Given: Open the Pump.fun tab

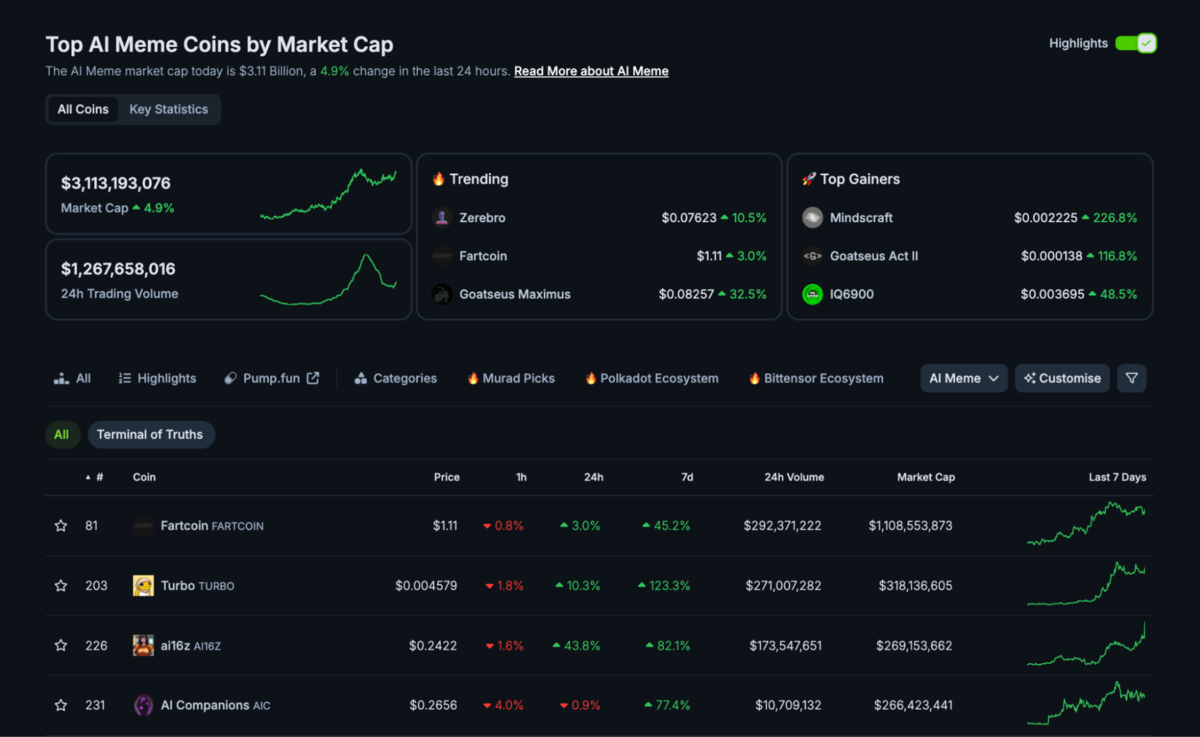Looking at the screenshot, I should 271,378.
